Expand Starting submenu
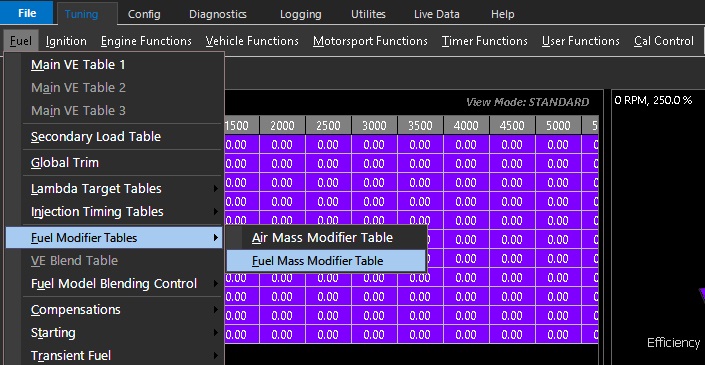 [115, 333]
